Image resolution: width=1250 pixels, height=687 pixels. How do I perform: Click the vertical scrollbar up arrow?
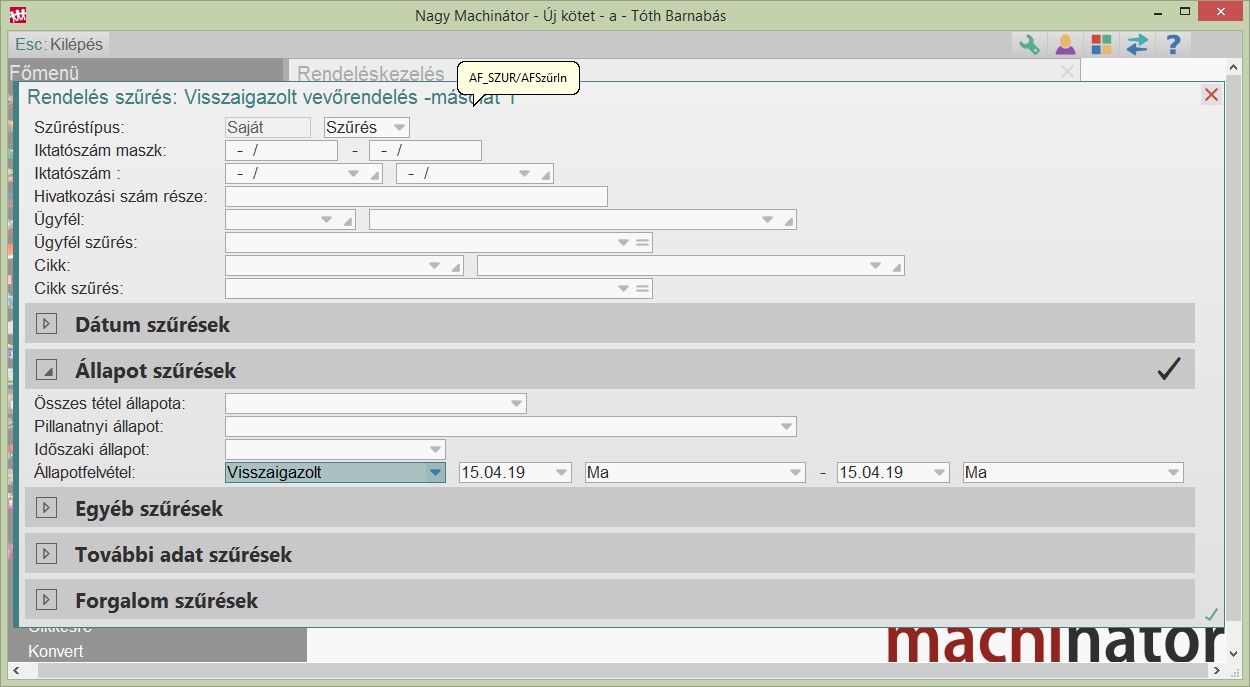point(1233,69)
